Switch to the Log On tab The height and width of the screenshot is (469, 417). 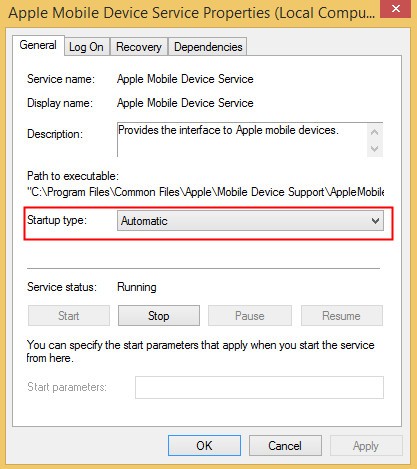(86, 47)
